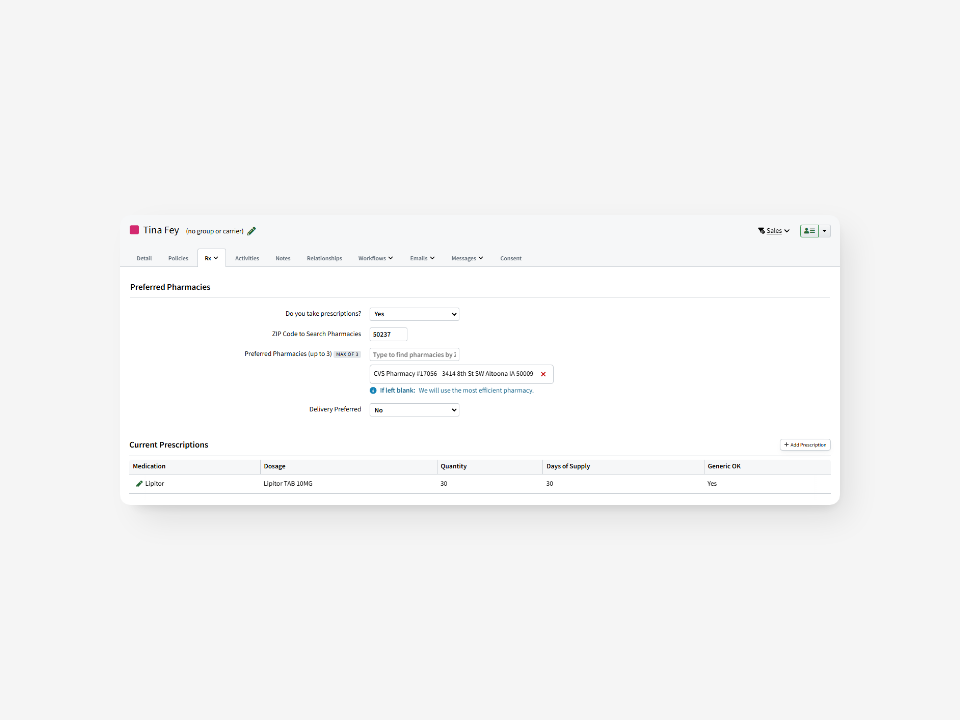Select the Consent tab
Viewport: 960px width, 720px height.
[x=511, y=258]
